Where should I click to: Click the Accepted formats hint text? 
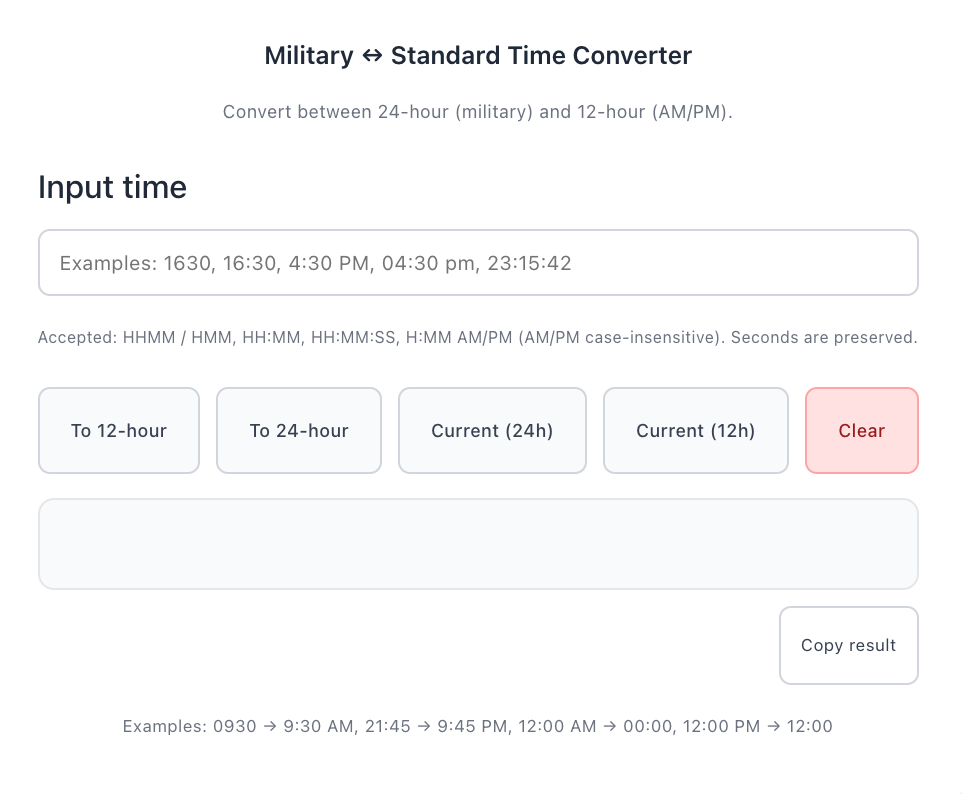300,338
